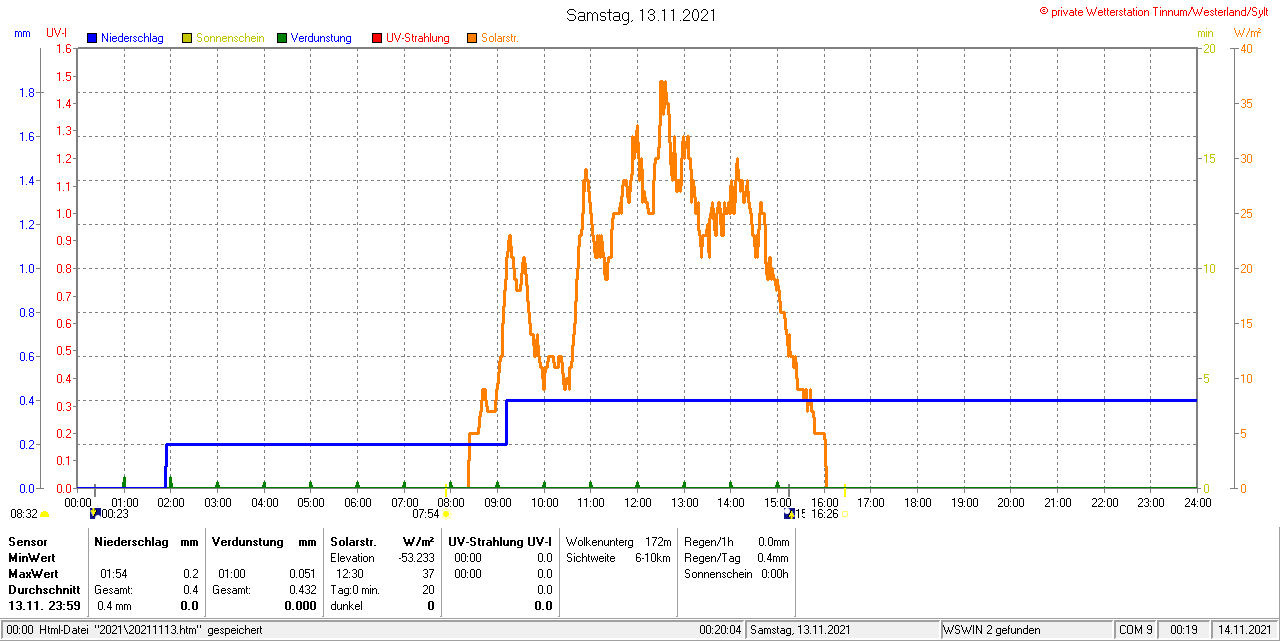Click the moon icon left of 16:26

pos(790,513)
